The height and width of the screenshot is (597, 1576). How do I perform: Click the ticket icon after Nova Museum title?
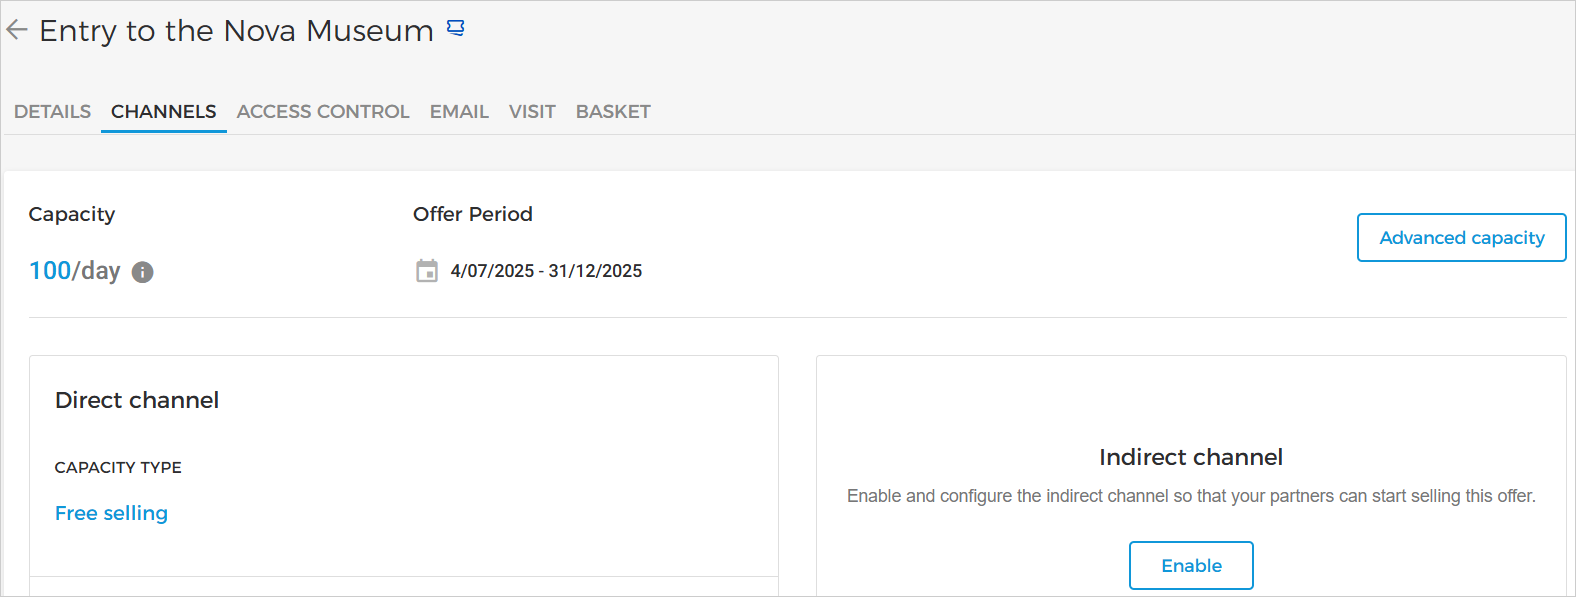coord(456,29)
